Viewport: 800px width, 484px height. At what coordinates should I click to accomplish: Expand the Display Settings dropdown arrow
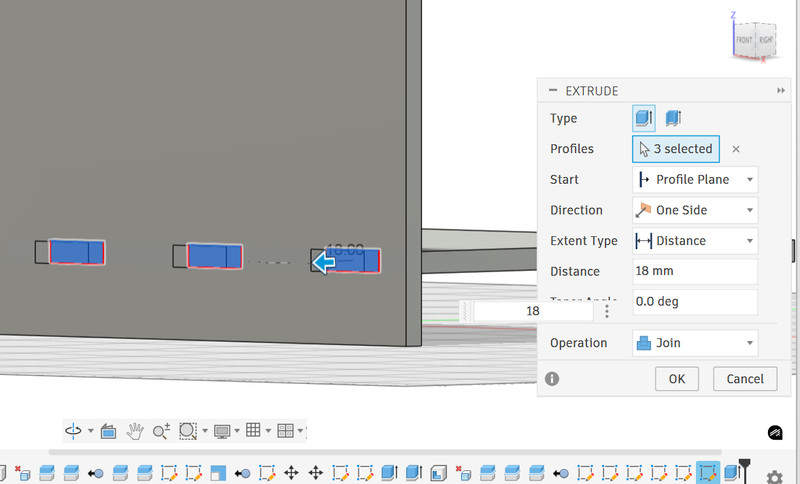click(237, 431)
